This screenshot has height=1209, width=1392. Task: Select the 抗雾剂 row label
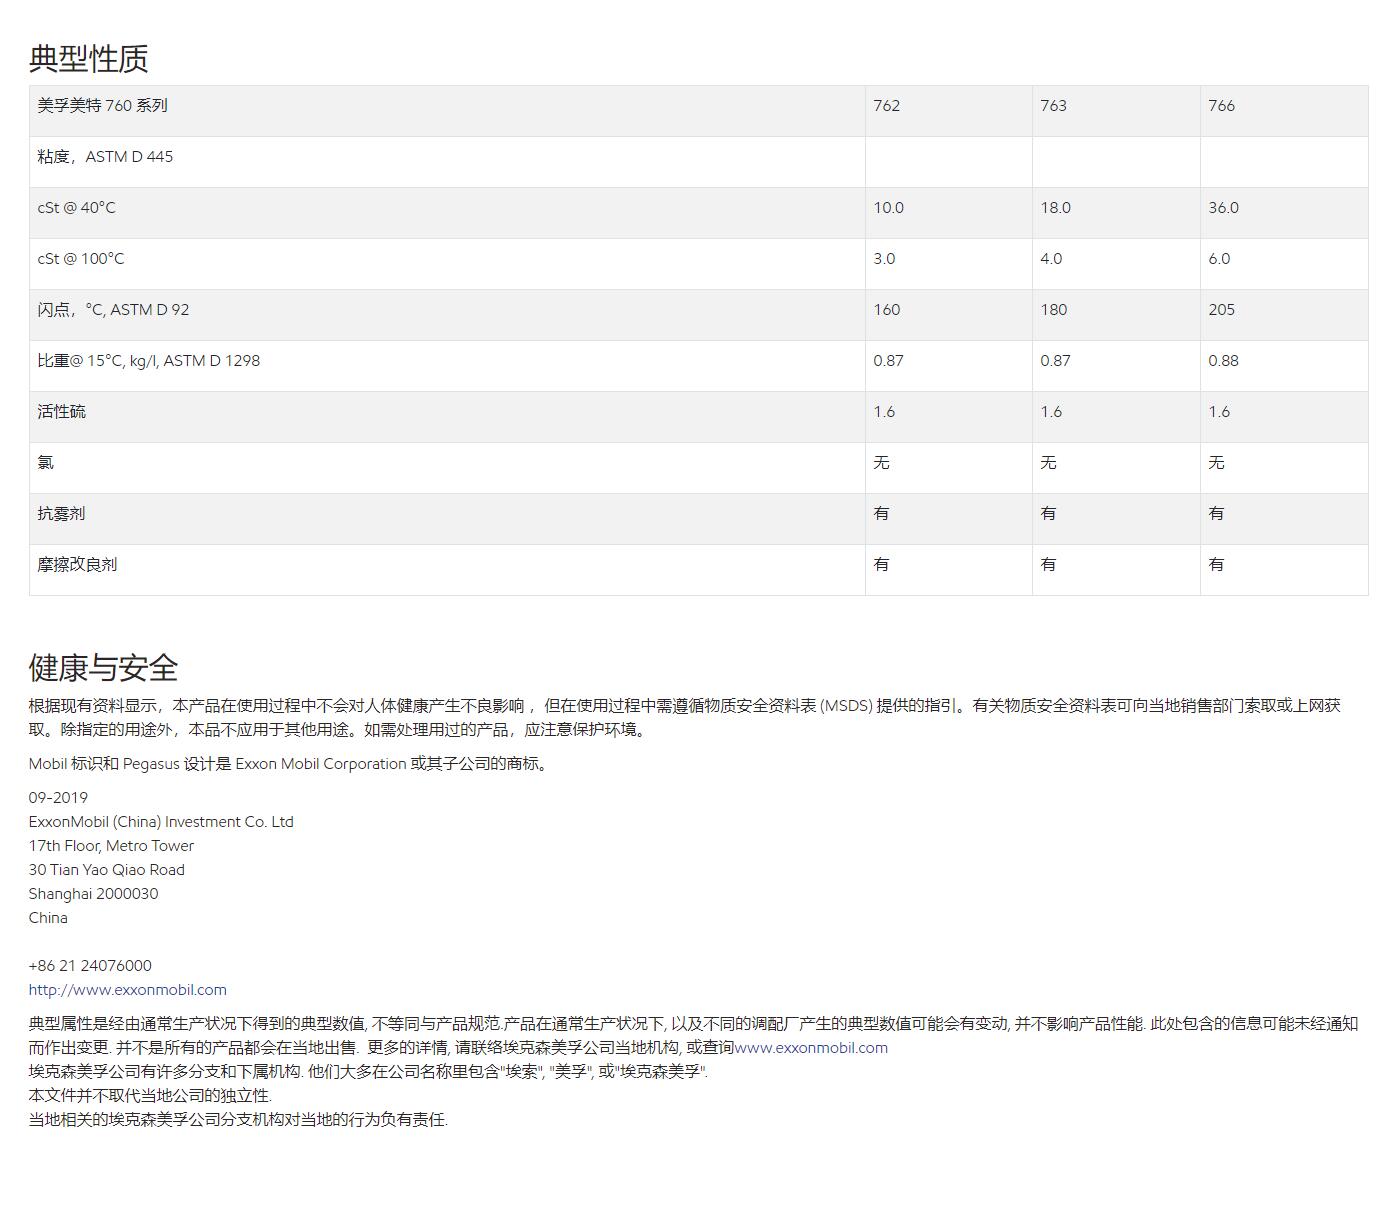pyautogui.click(x=62, y=514)
